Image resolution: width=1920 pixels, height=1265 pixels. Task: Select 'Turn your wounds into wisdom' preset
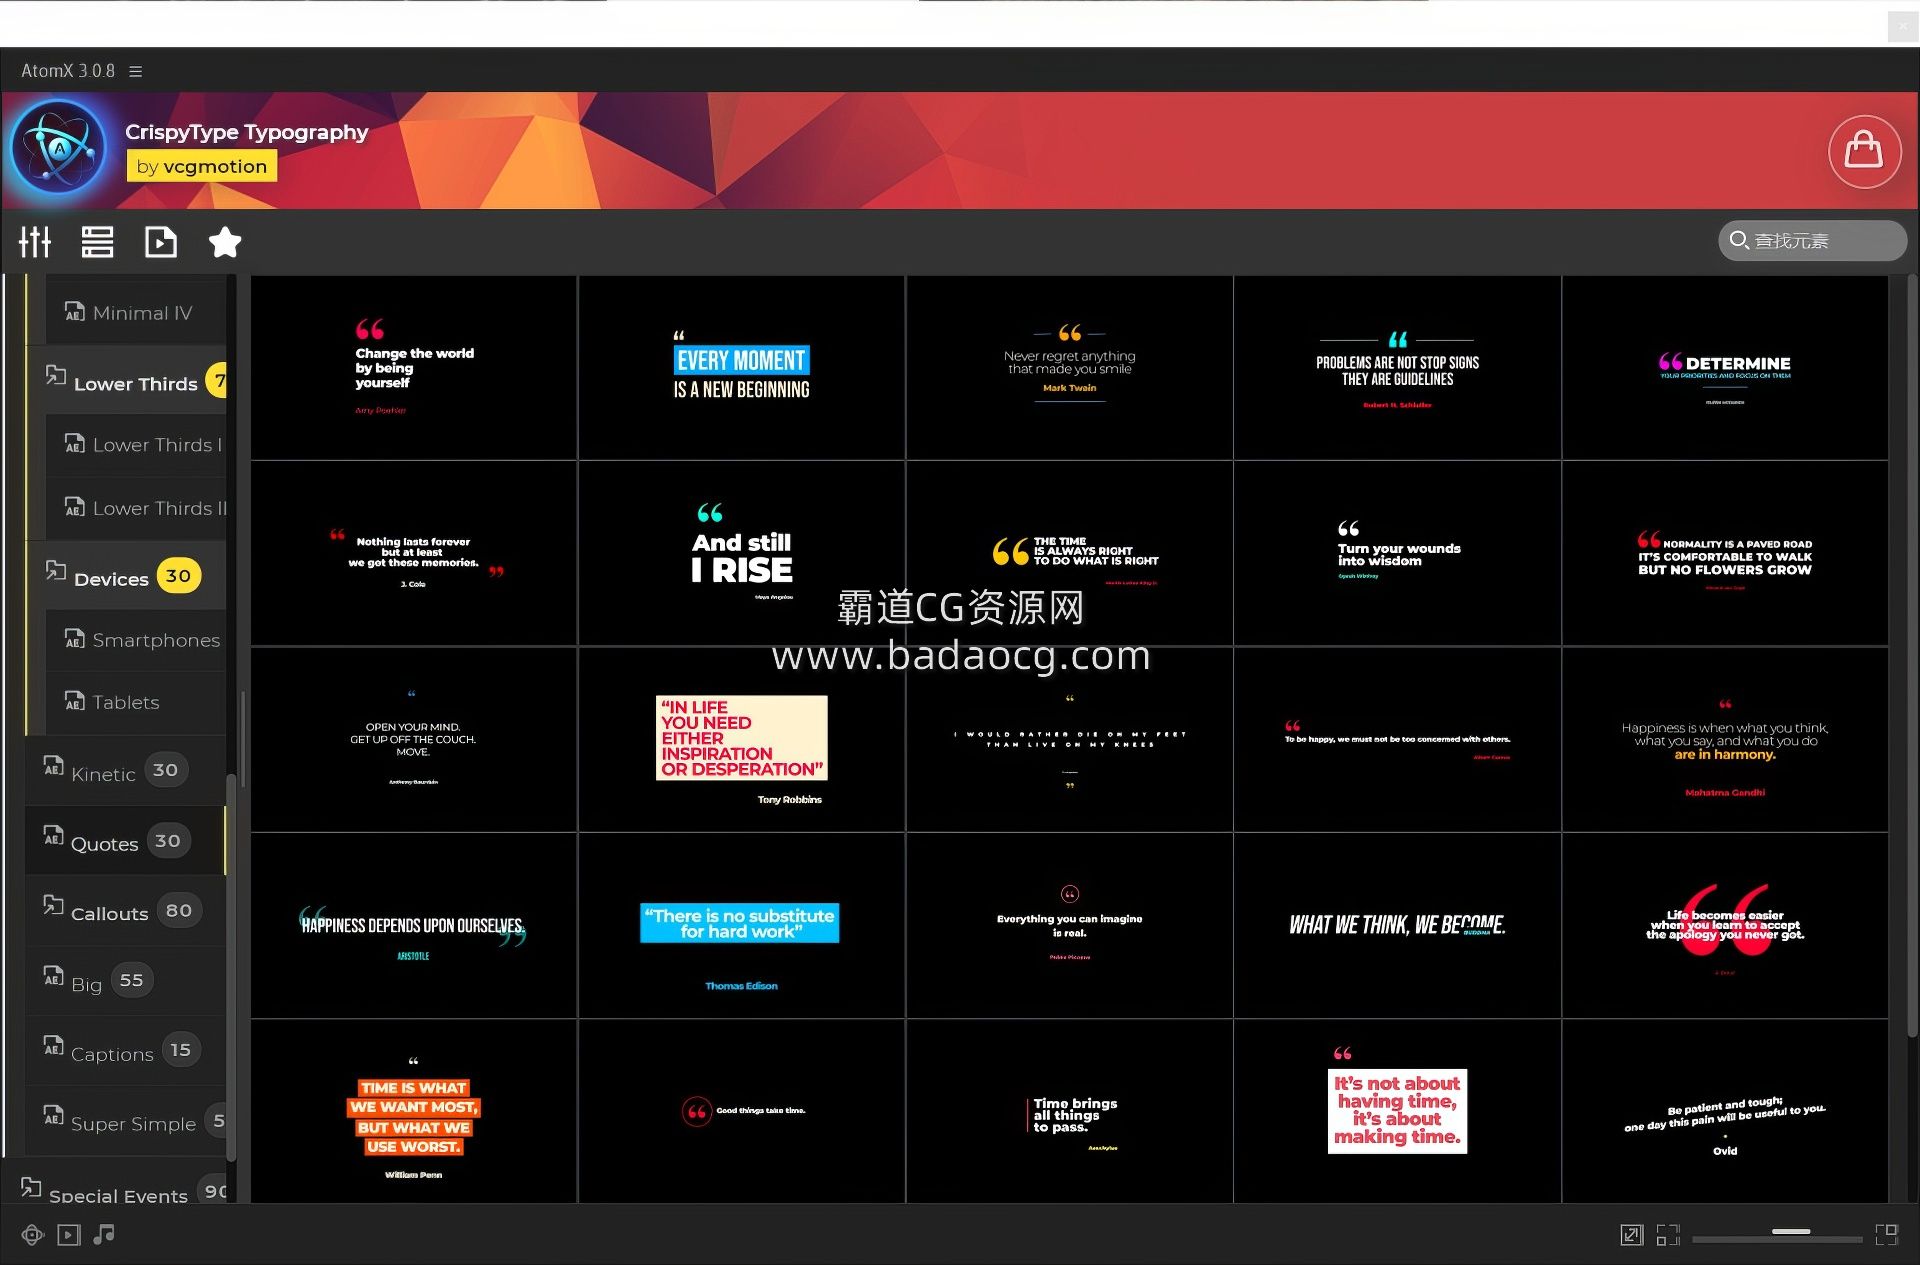point(1397,553)
